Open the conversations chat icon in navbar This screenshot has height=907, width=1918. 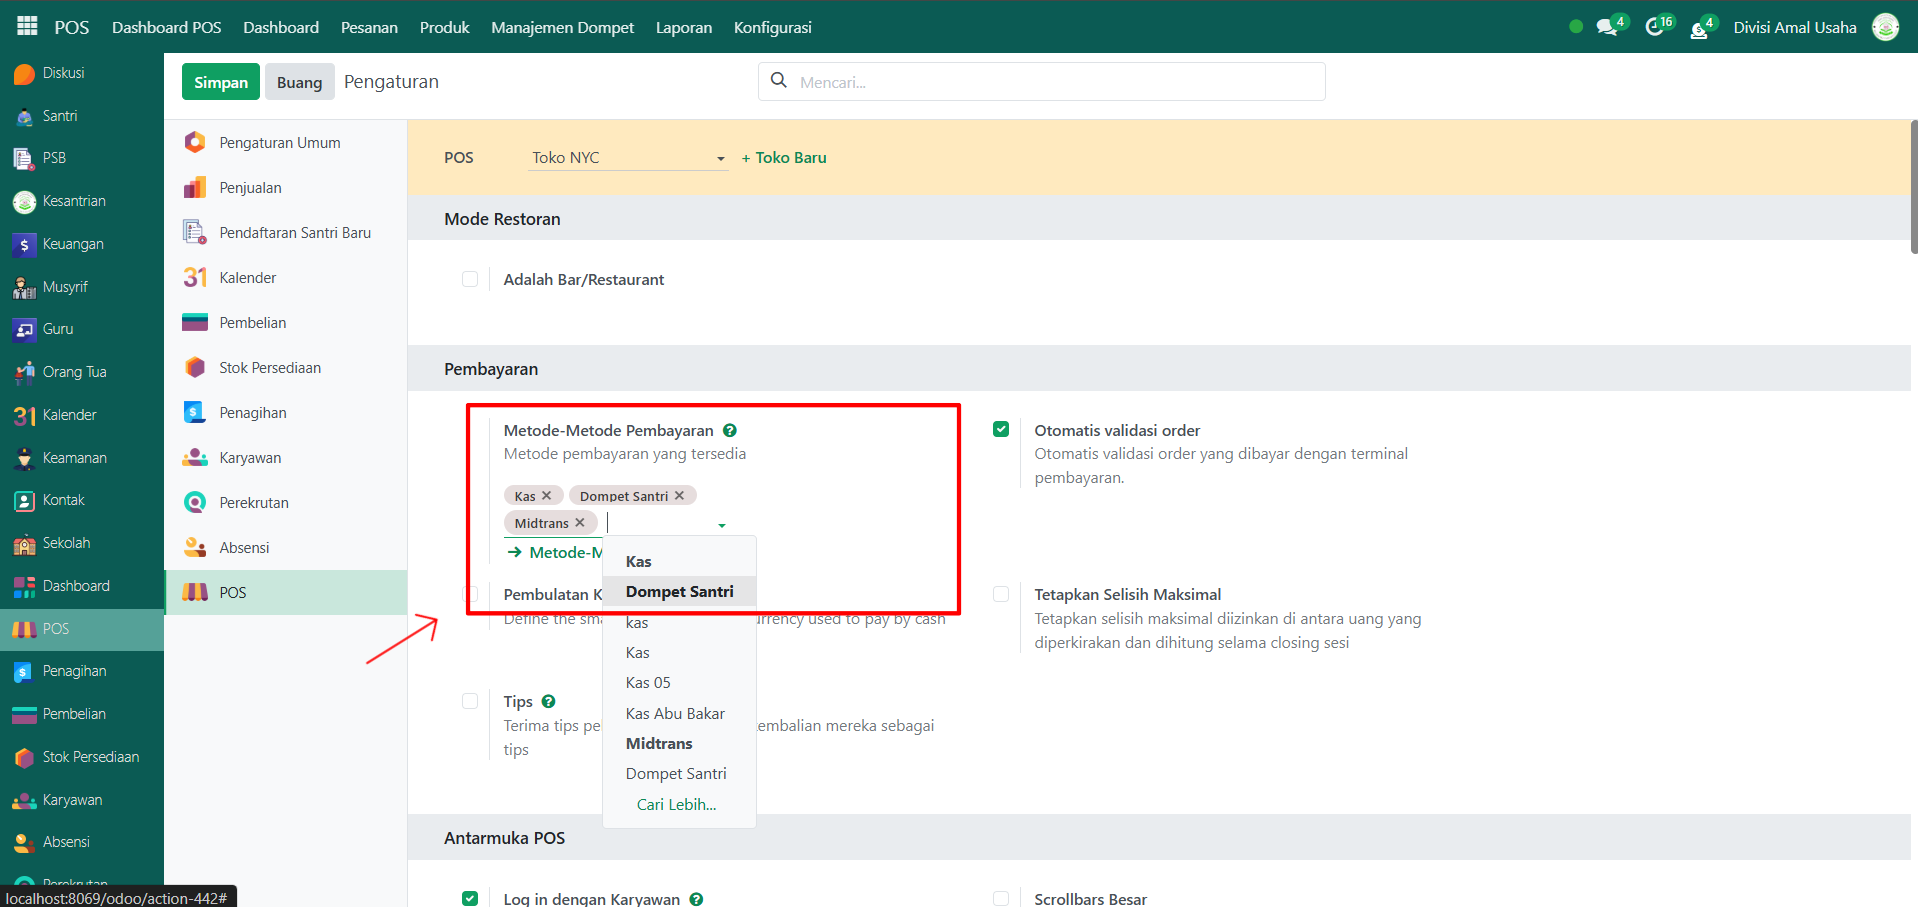[1606, 27]
